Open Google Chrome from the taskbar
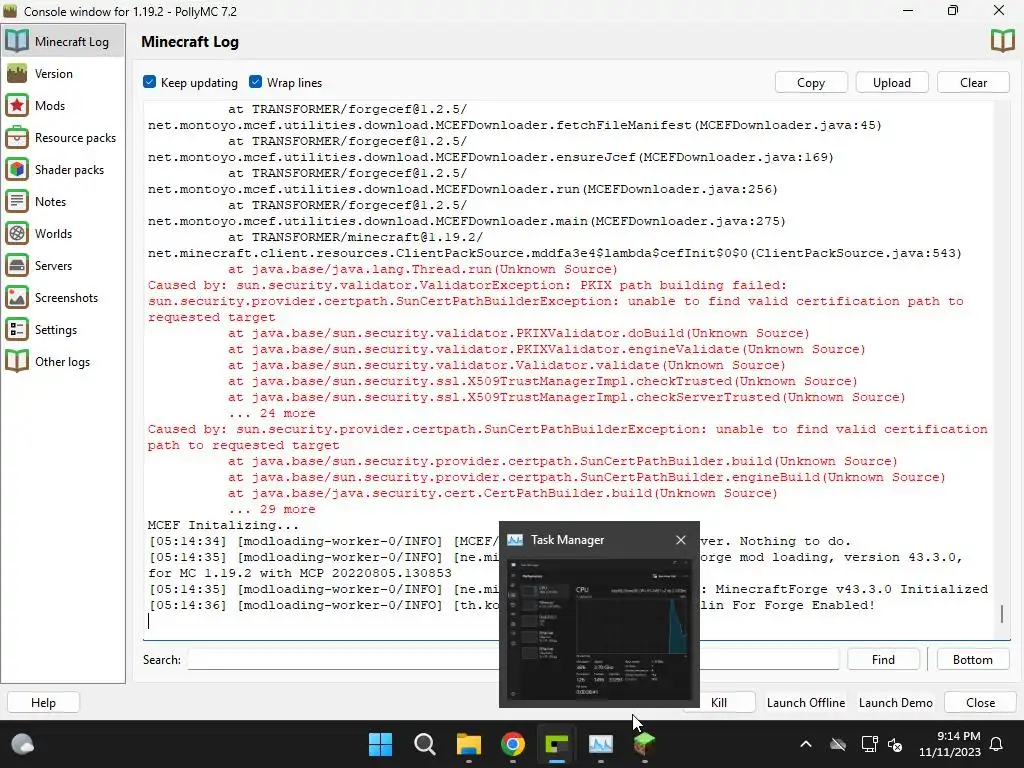Screen dimensions: 1024x768 pos(513,744)
